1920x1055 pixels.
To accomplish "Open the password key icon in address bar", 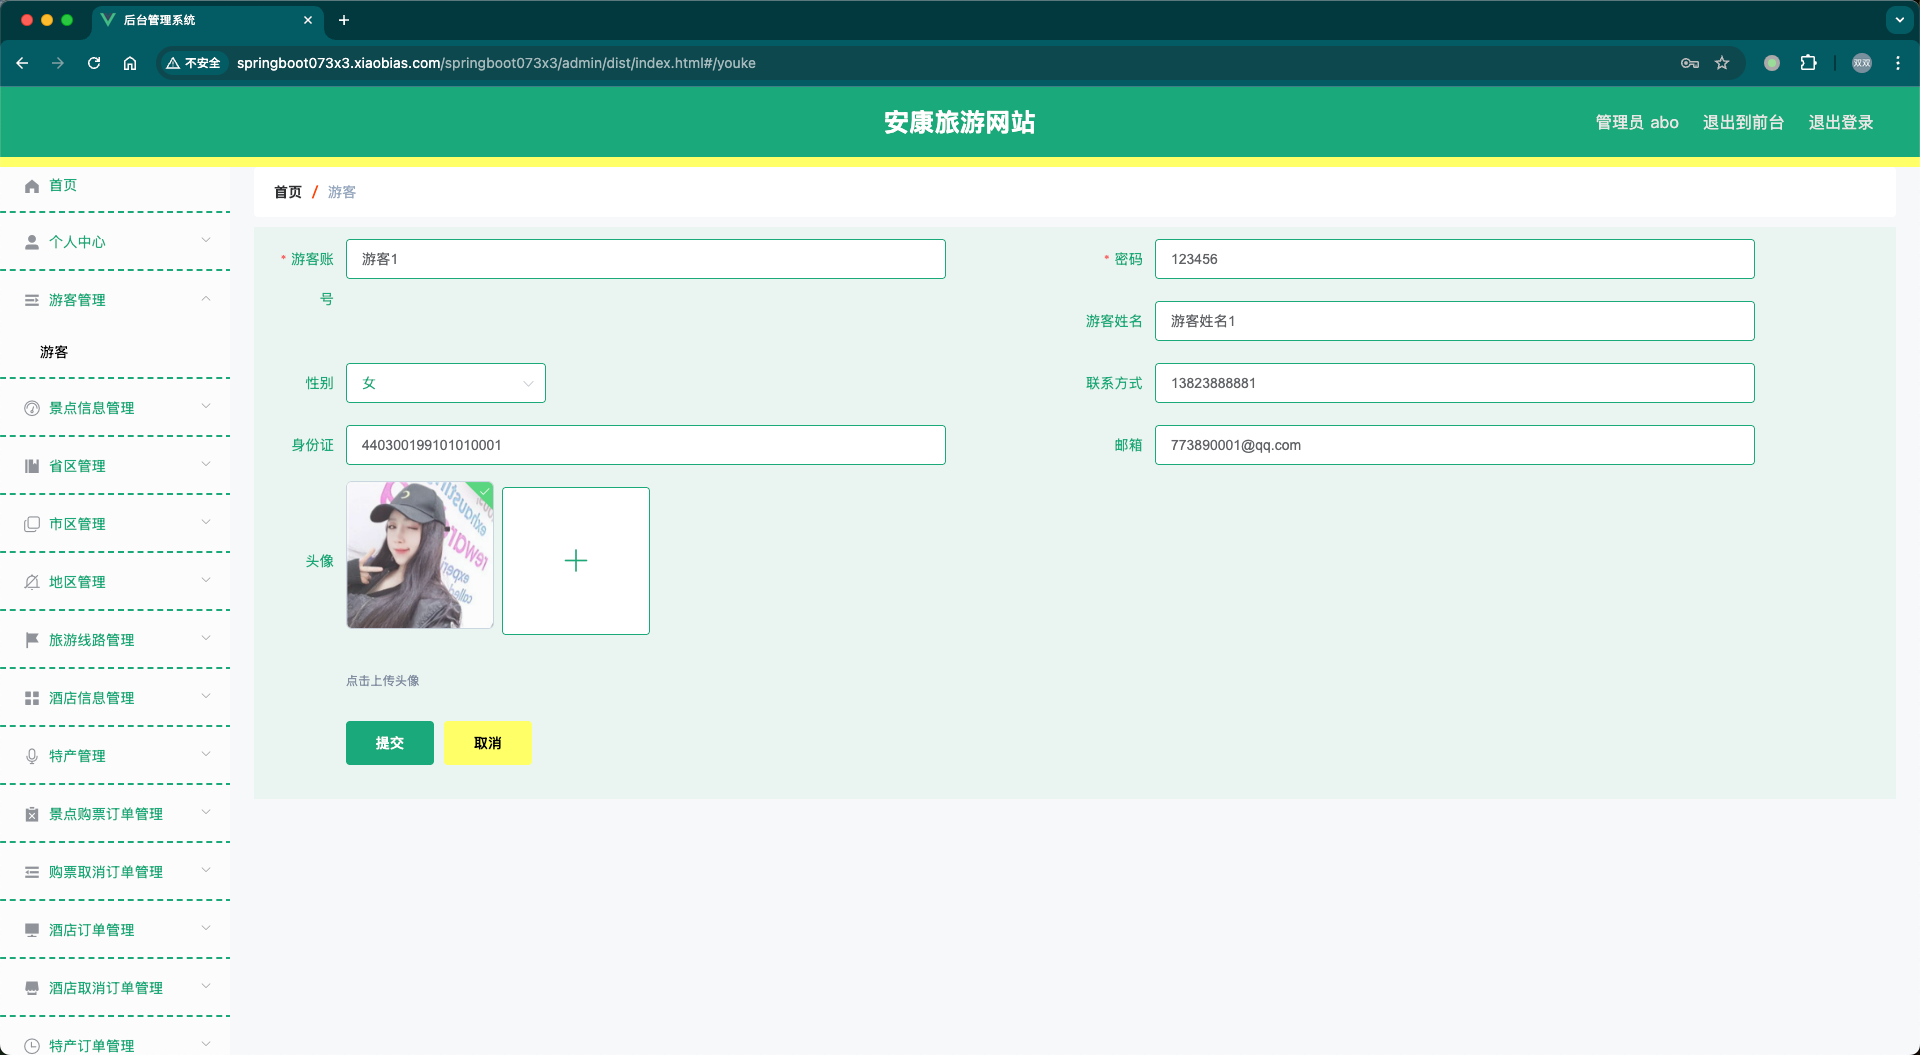I will (1690, 63).
